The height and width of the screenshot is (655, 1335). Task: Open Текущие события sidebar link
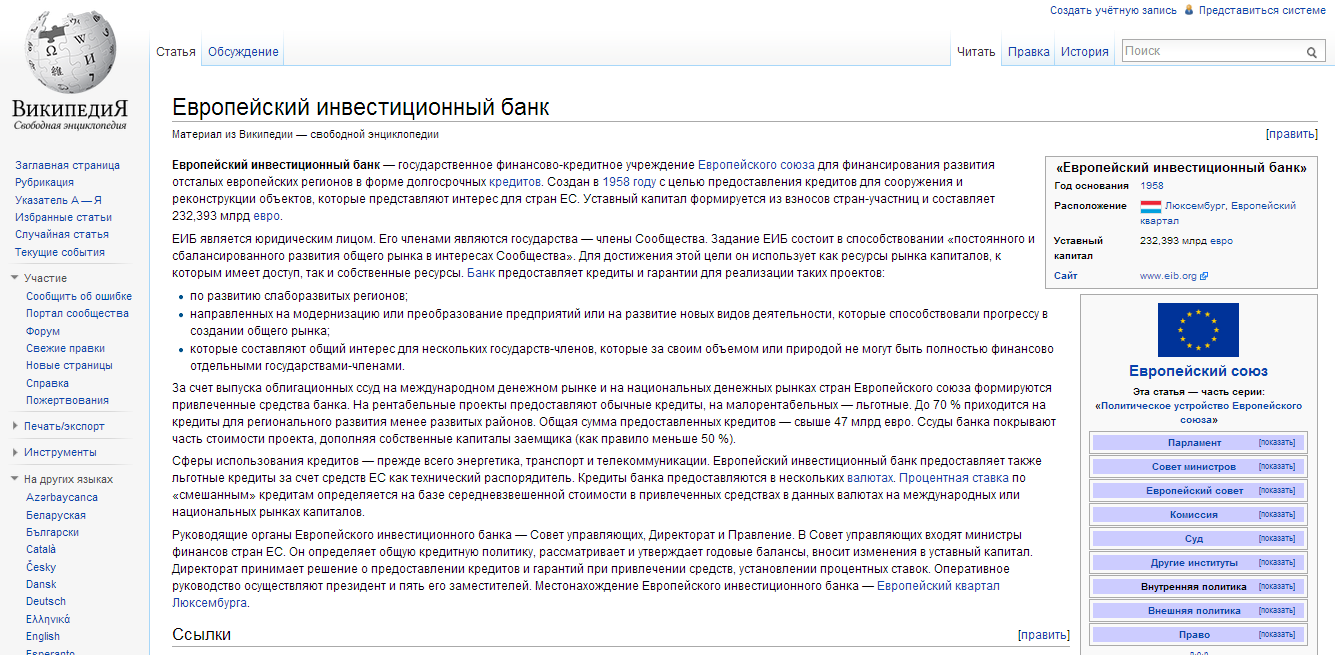60,252
